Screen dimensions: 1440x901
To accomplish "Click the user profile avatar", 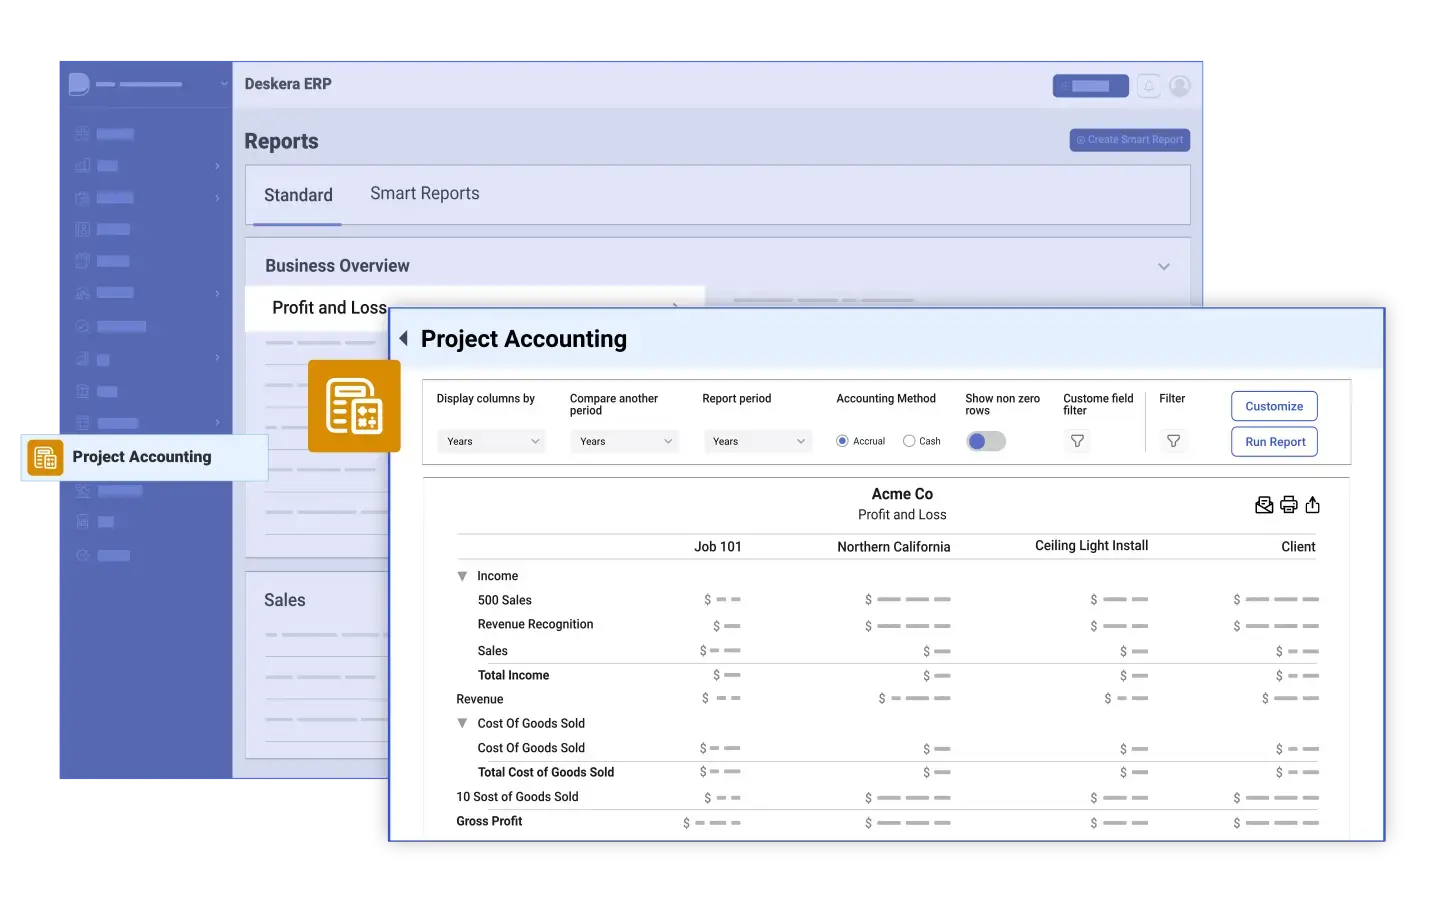I will pyautogui.click(x=1180, y=86).
